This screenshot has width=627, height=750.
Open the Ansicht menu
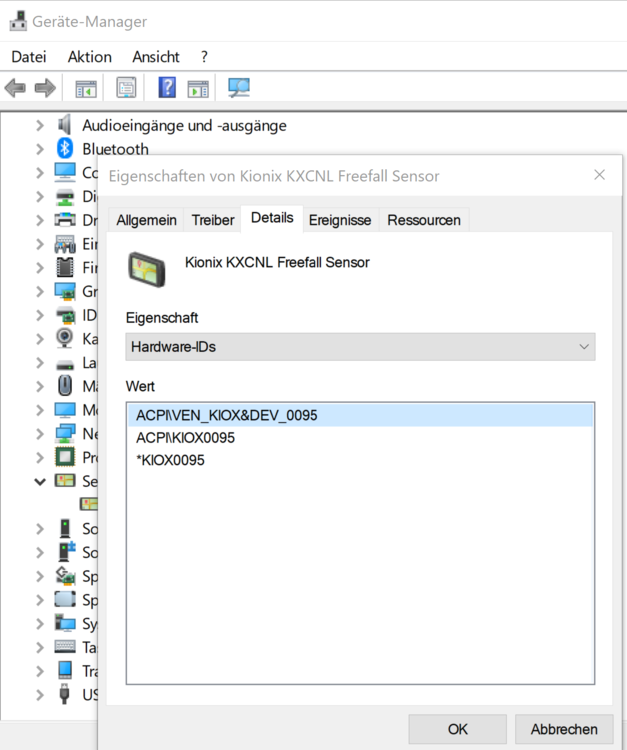coord(155,57)
